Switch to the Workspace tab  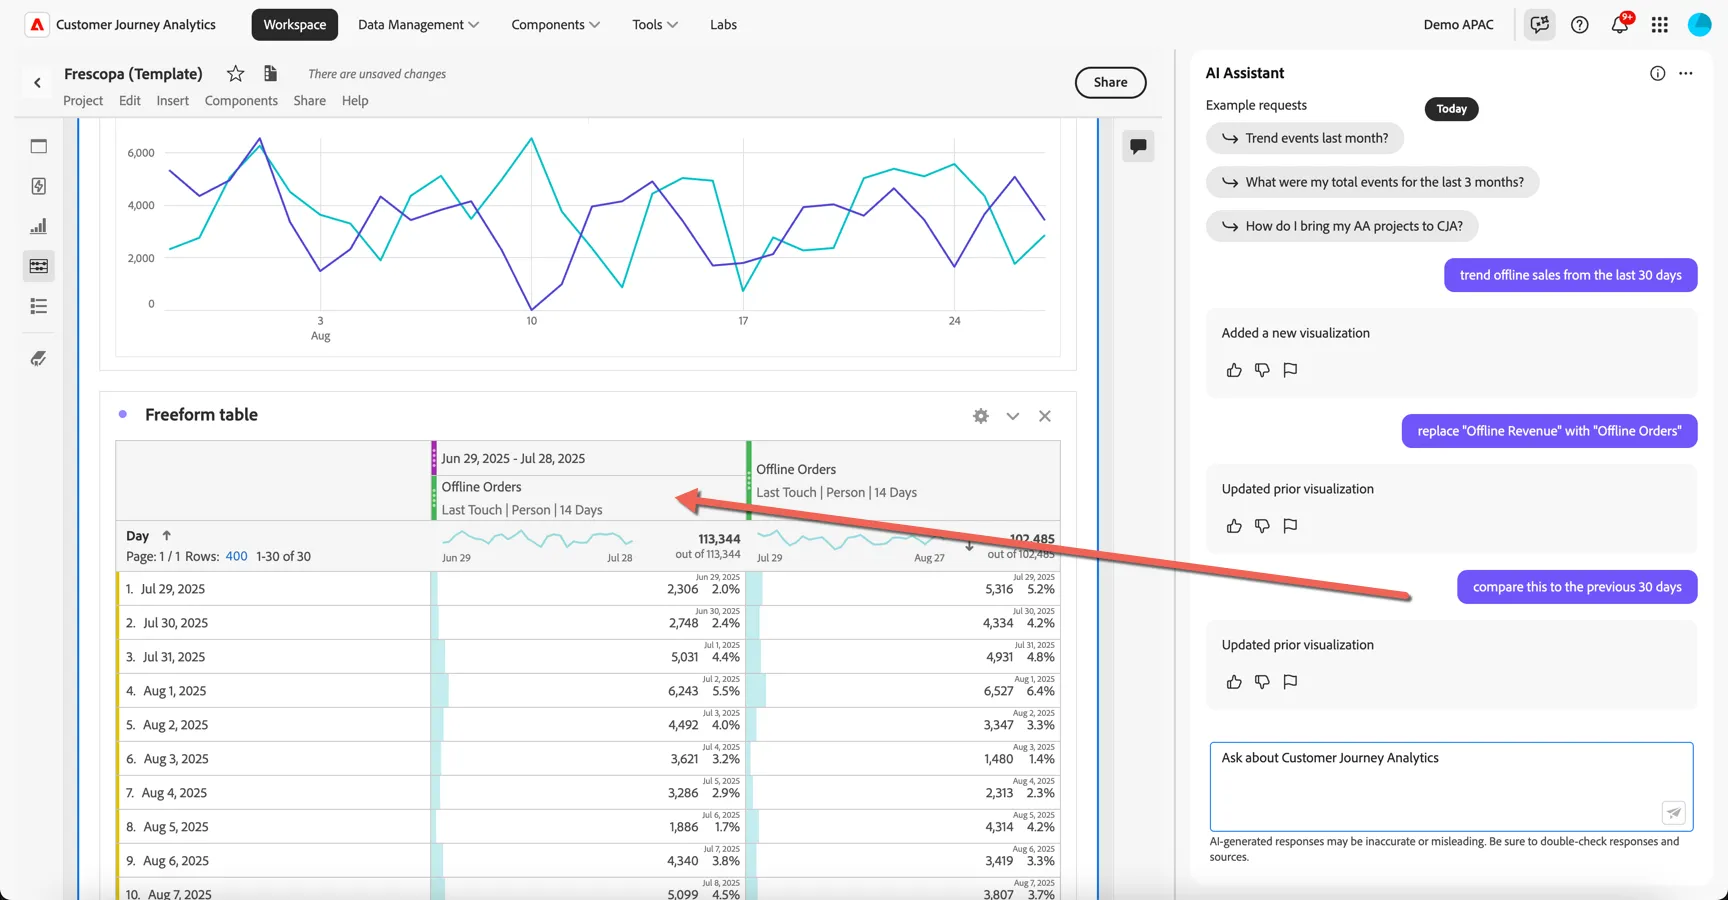tap(294, 24)
